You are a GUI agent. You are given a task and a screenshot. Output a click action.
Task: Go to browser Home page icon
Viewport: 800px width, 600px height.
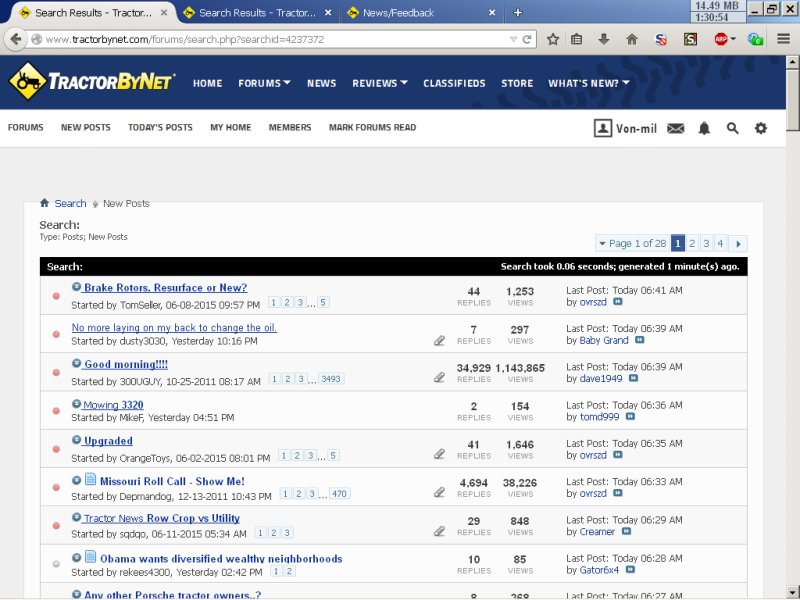point(632,39)
